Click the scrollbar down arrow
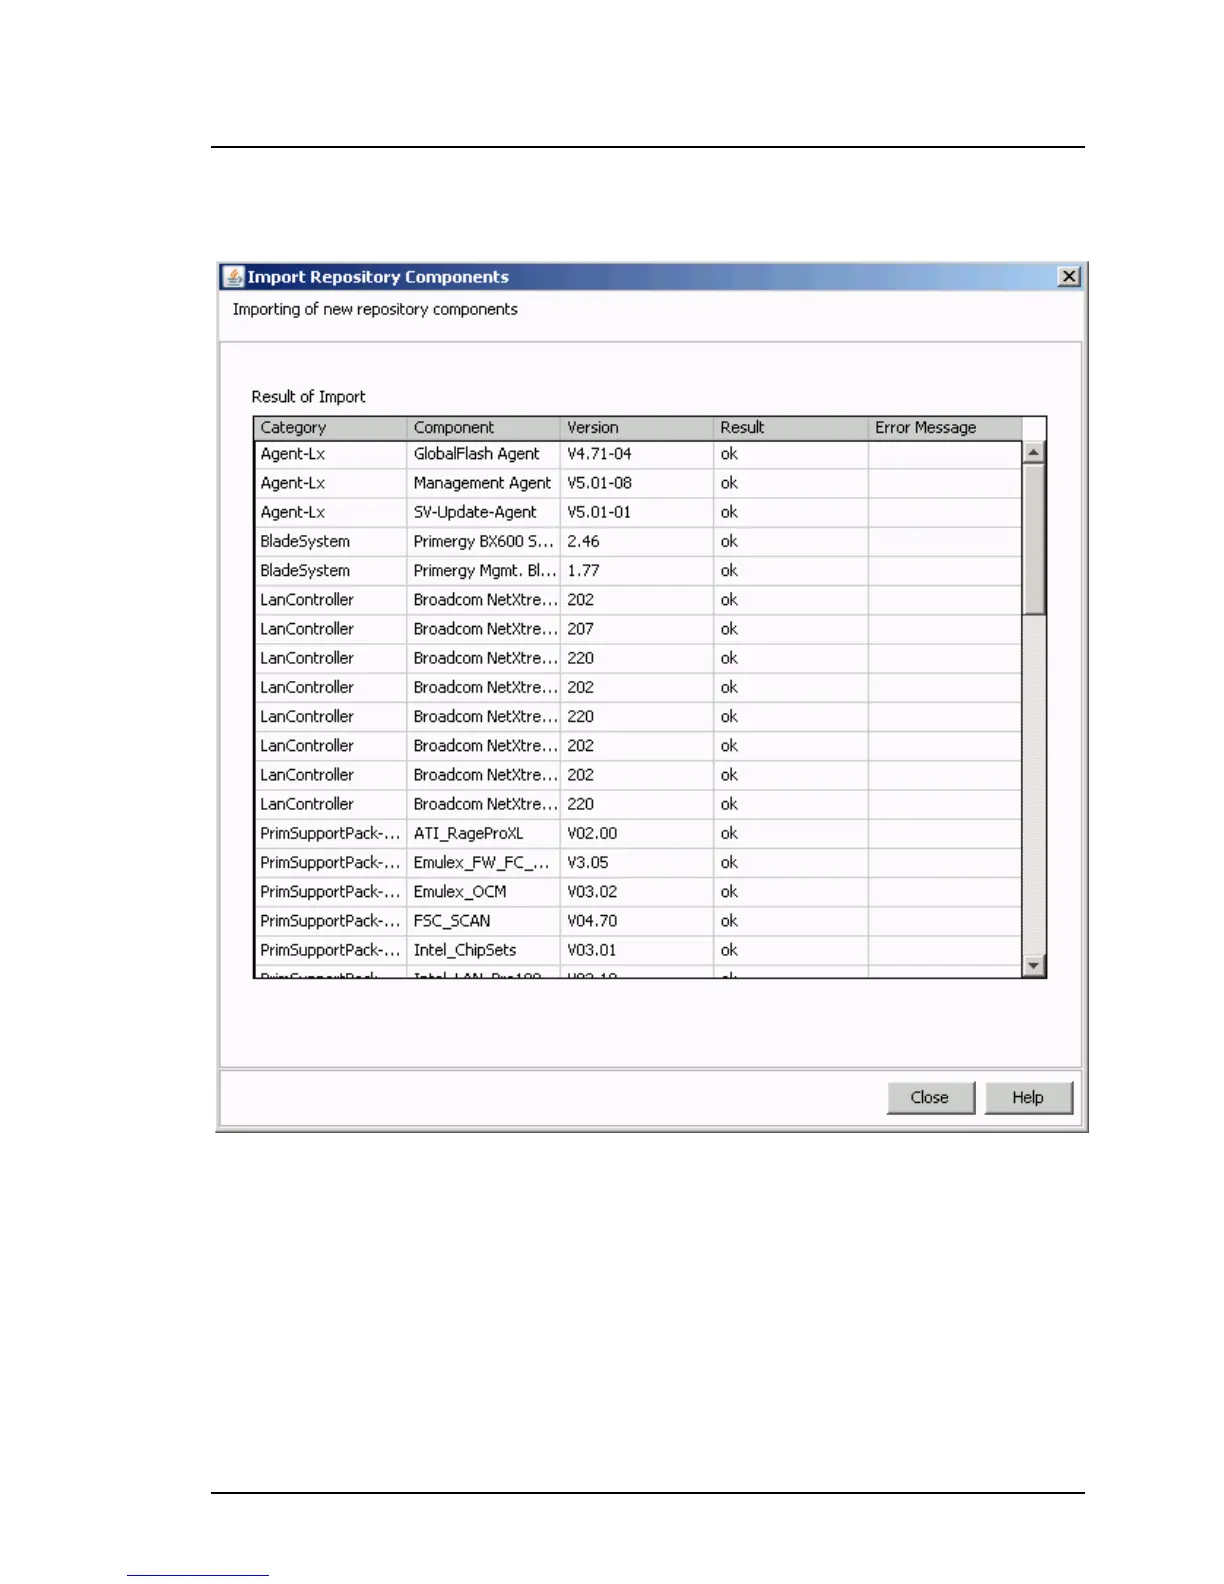 [x=1034, y=965]
